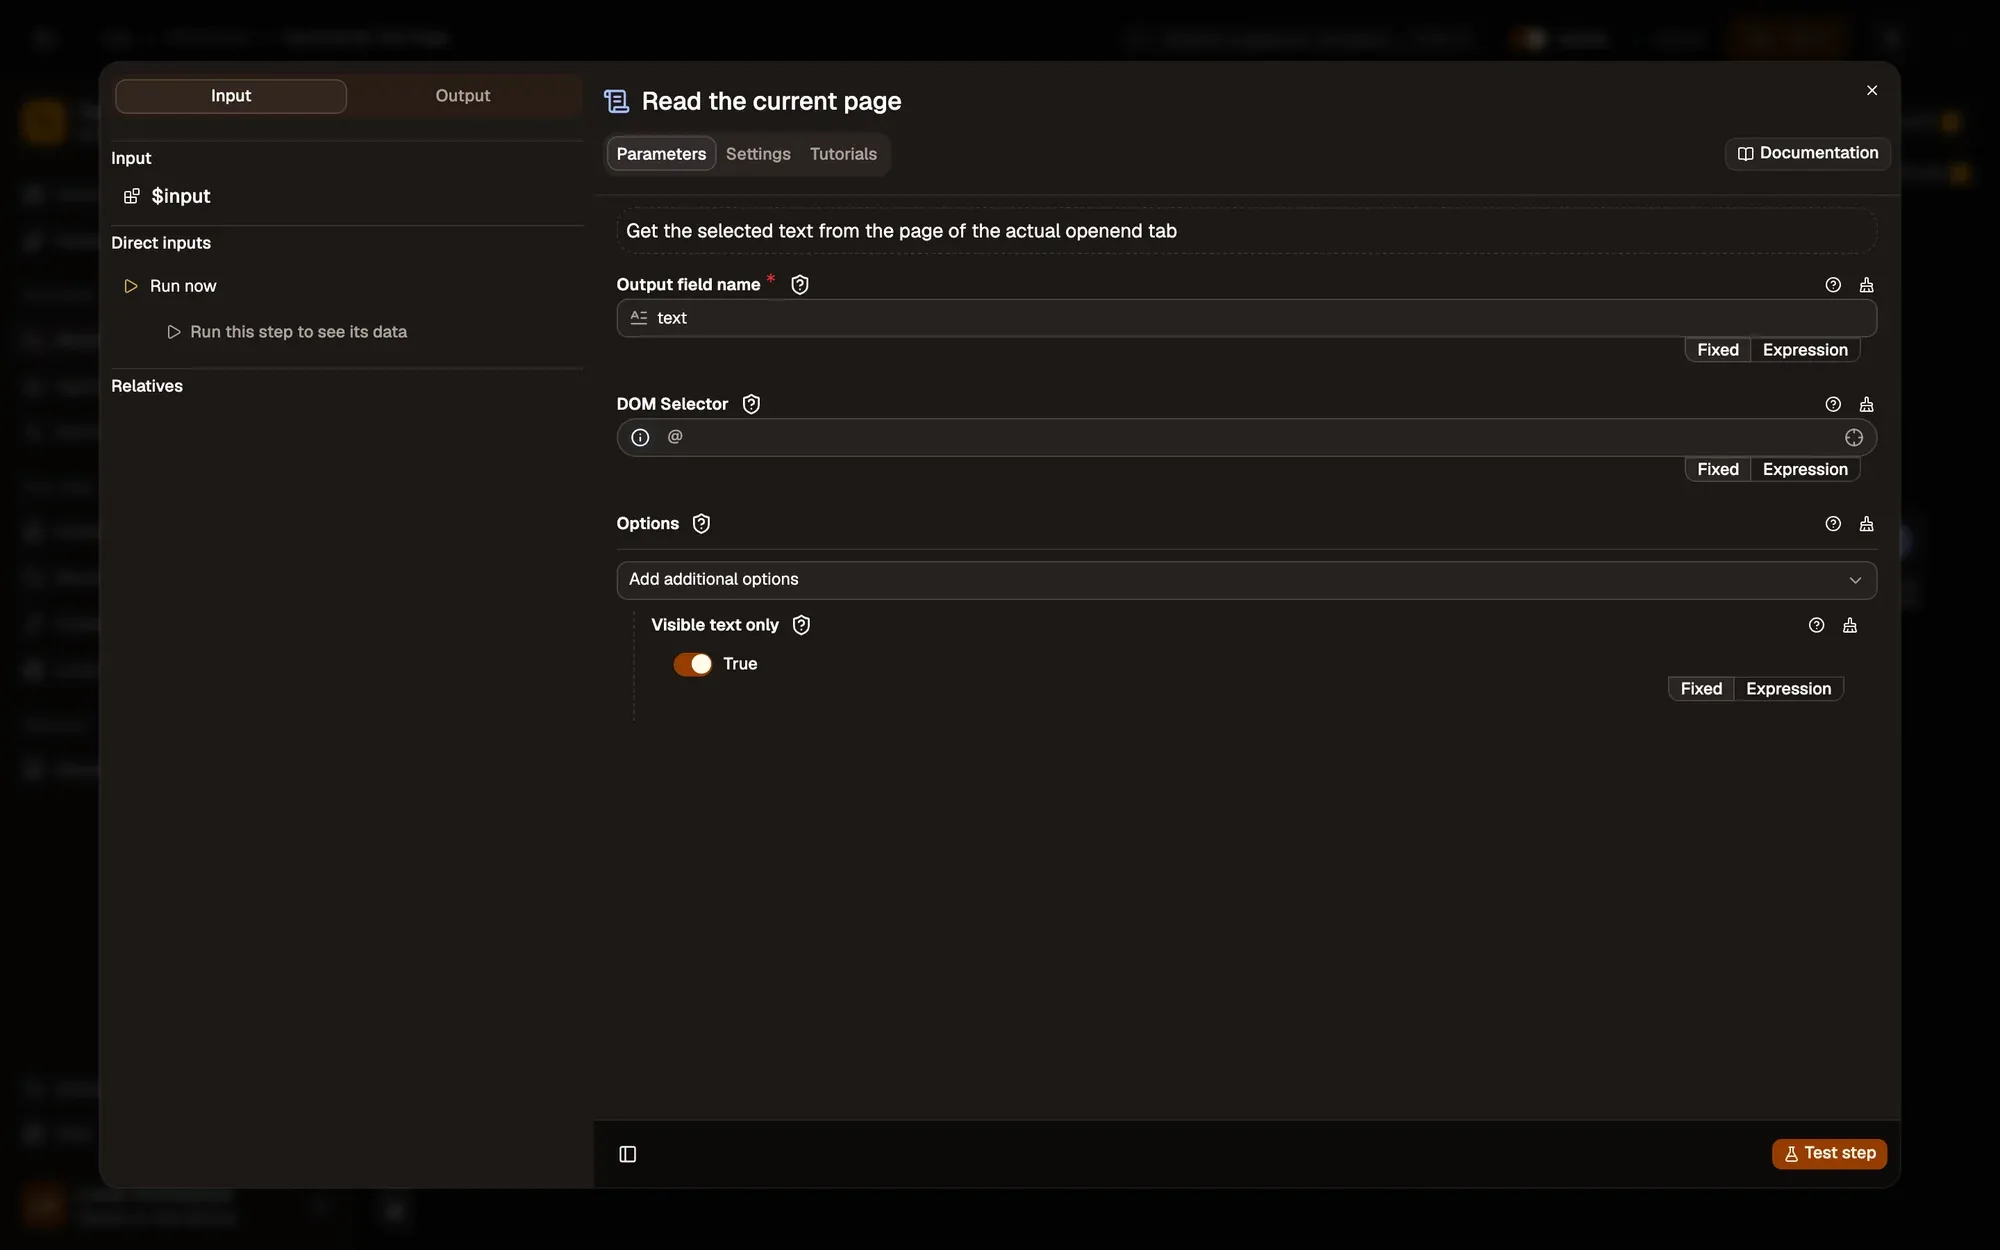Select the $input entry under Input
The image size is (2000, 1250).
pos(180,196)
